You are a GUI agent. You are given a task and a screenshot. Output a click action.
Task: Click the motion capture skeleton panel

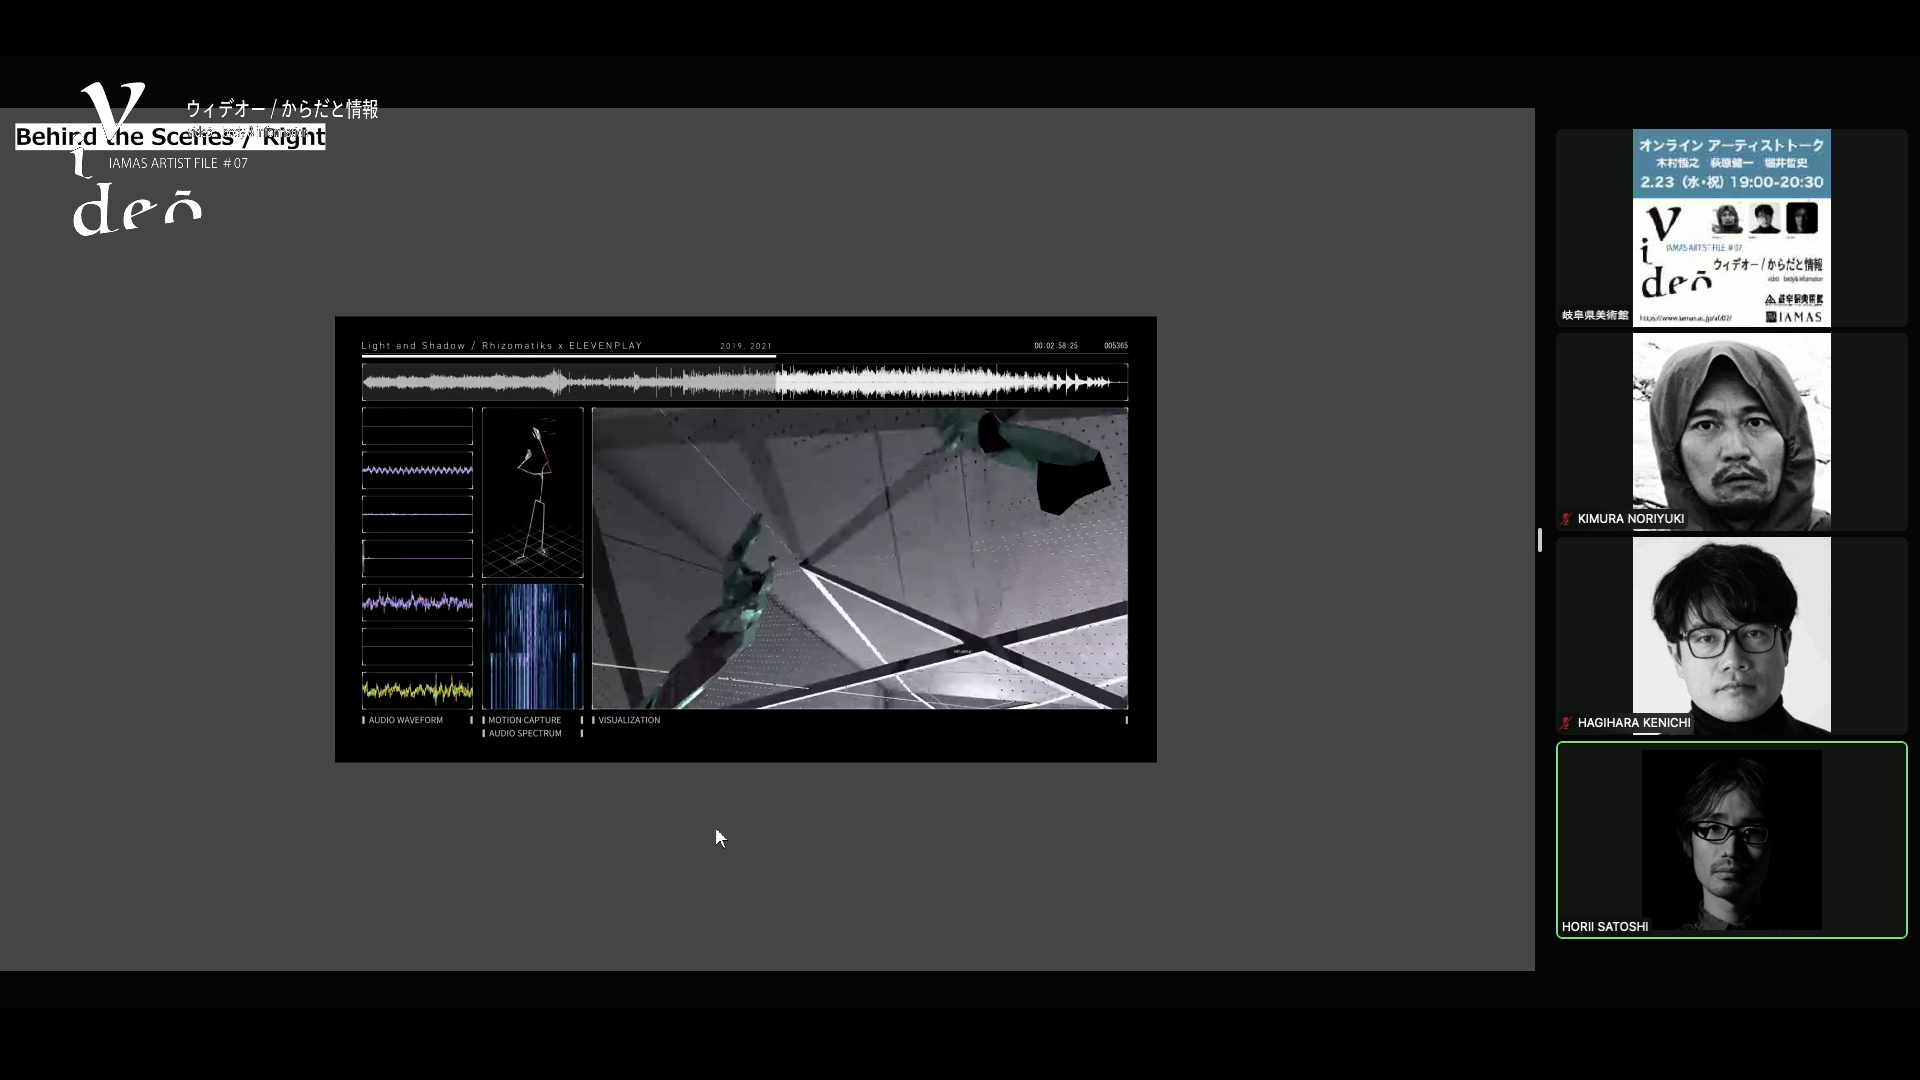[x=532, y=492]
